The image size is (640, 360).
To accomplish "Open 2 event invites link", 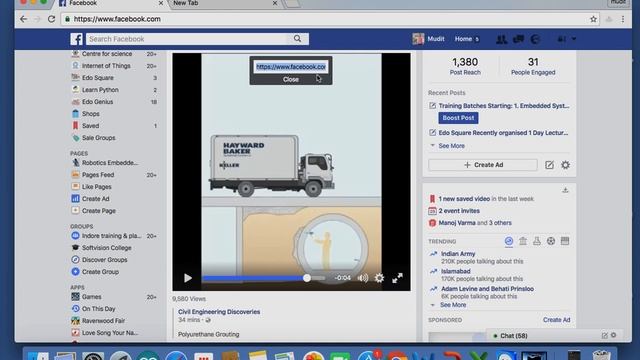I will point(459,211).
